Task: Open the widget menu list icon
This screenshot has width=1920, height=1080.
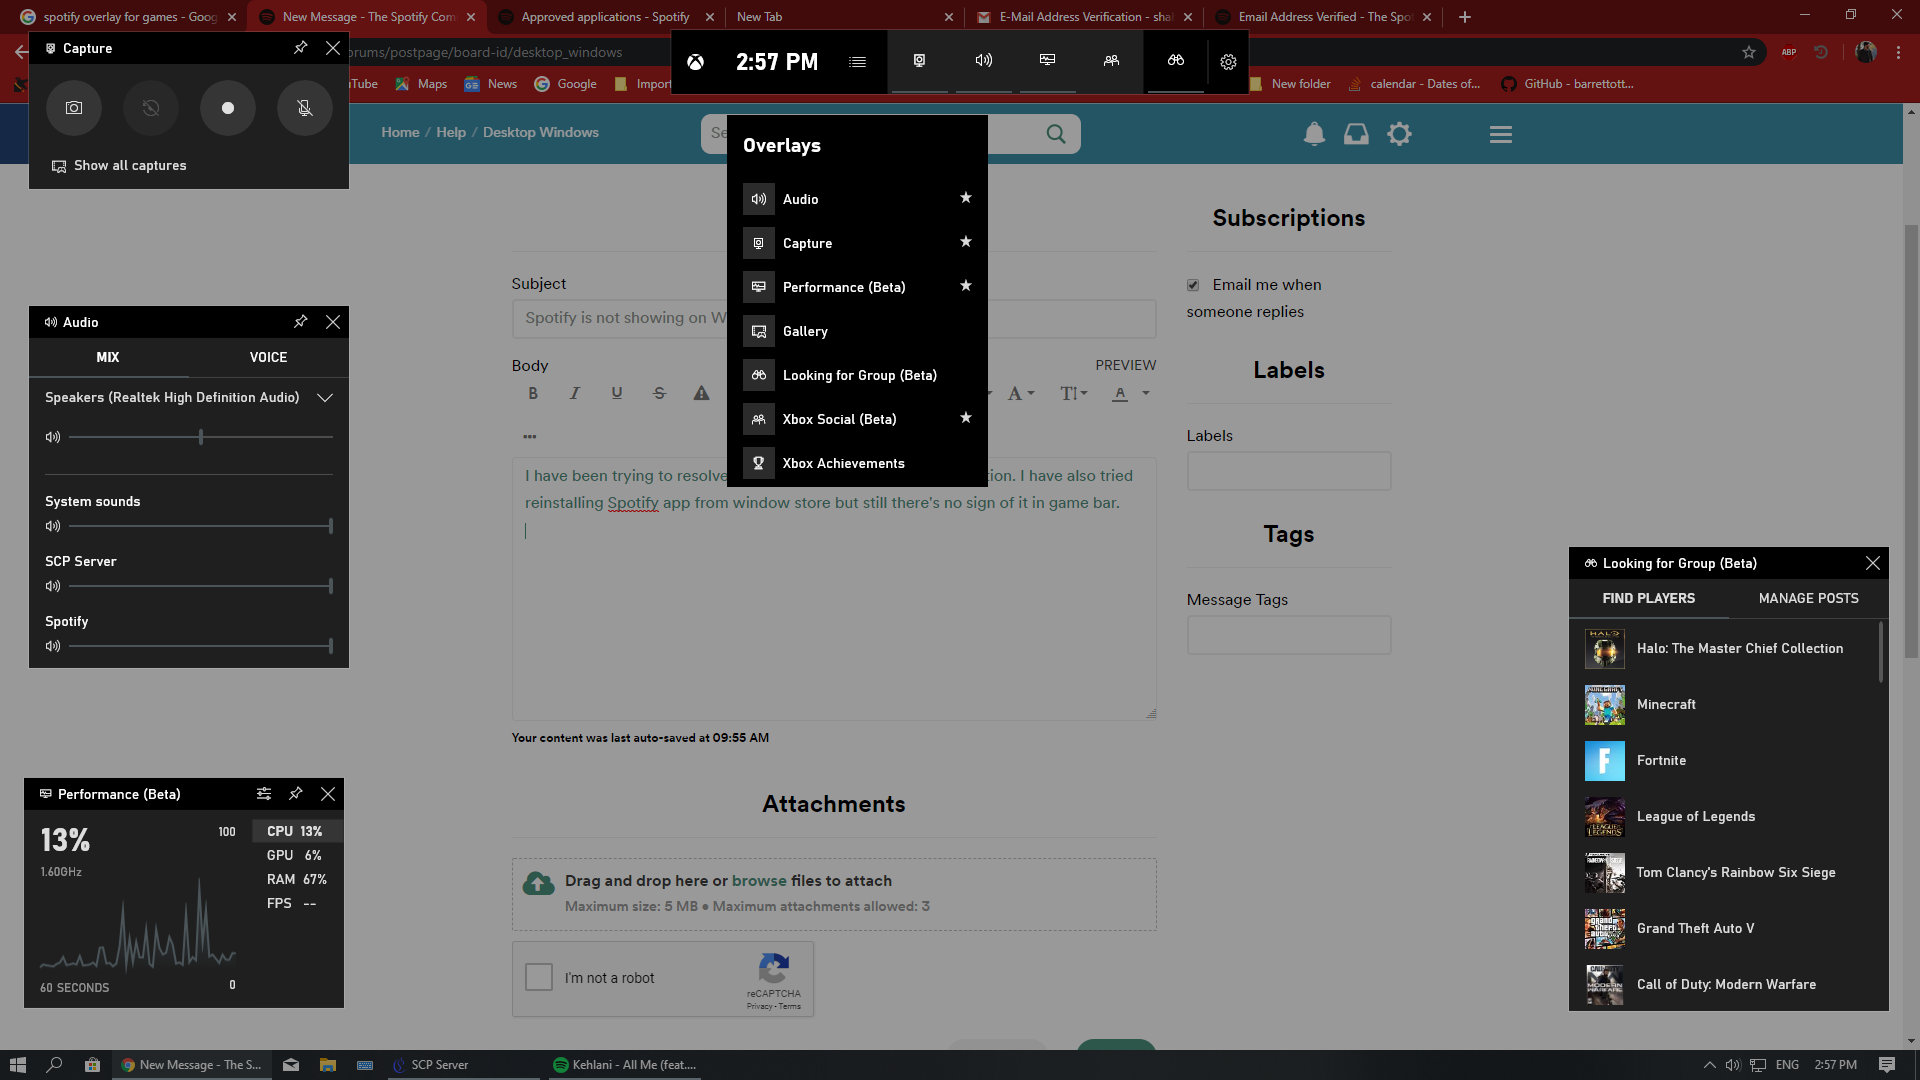Action: coord(857,62)
